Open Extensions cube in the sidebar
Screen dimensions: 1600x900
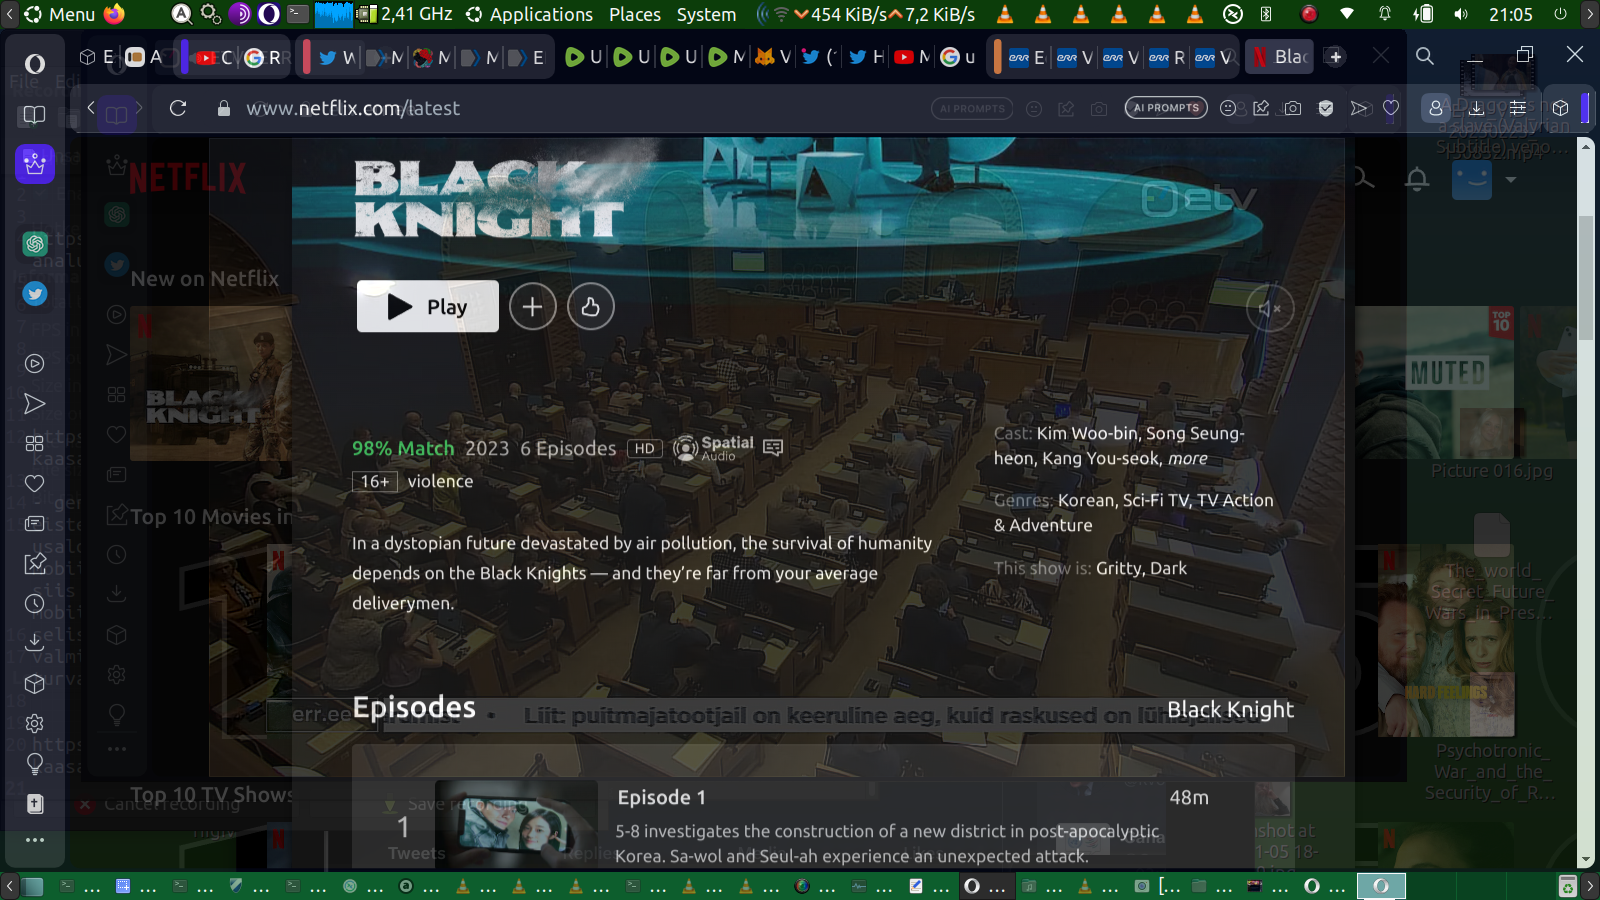tap(35, 684)
